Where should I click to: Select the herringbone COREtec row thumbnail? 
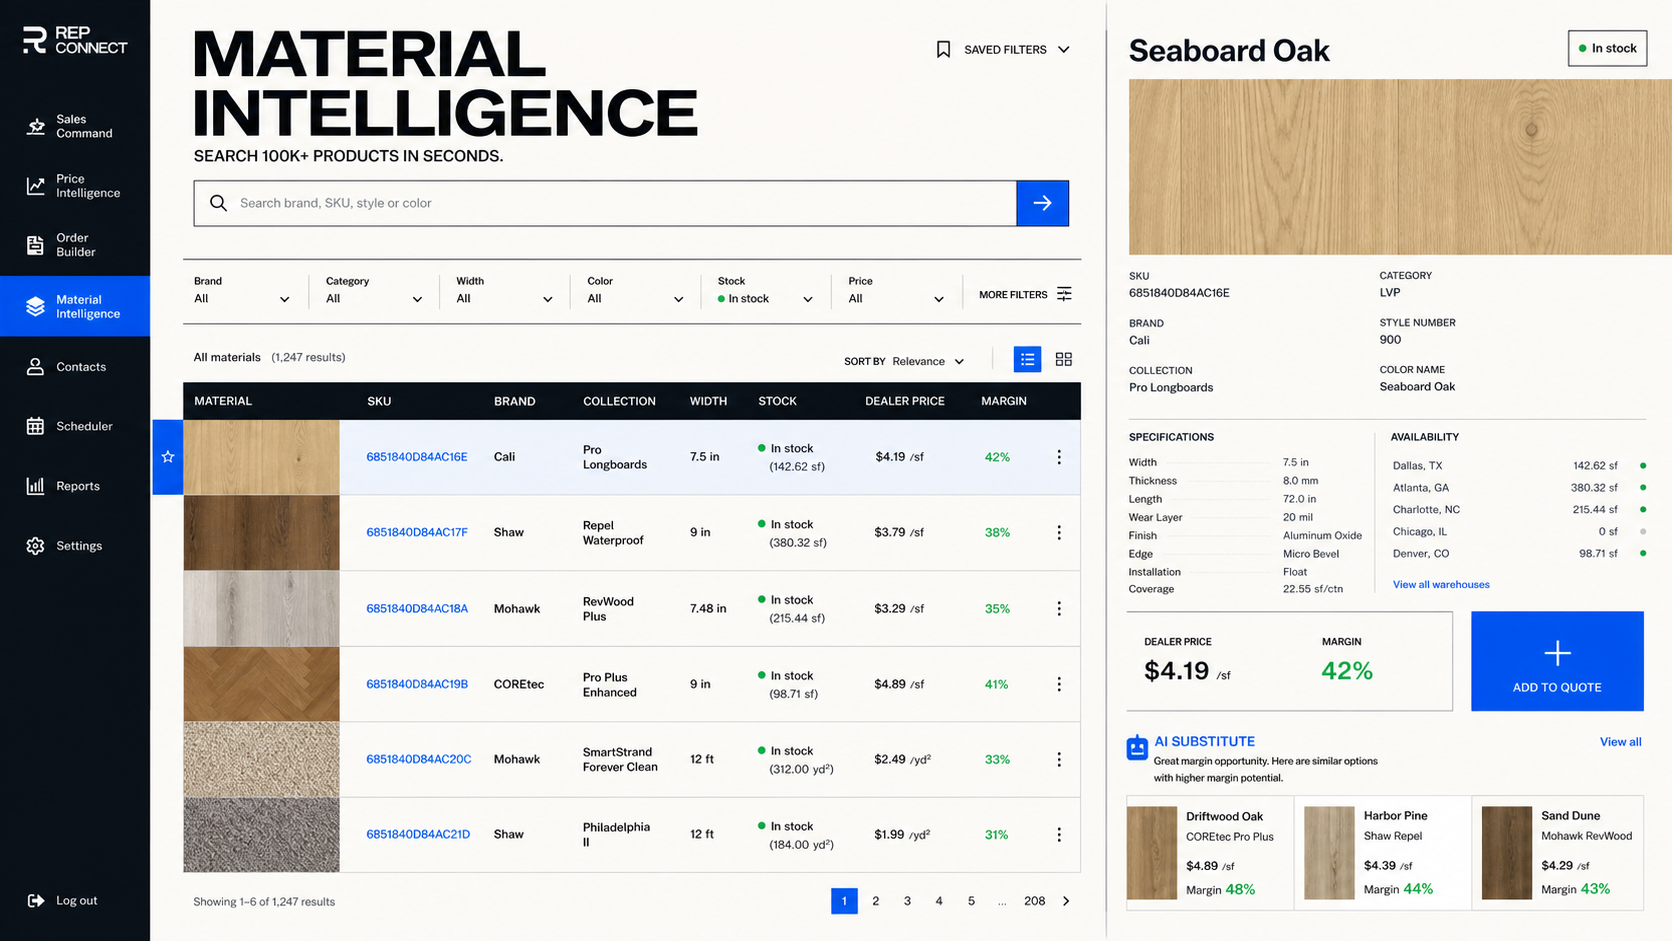tap(261, 685)
